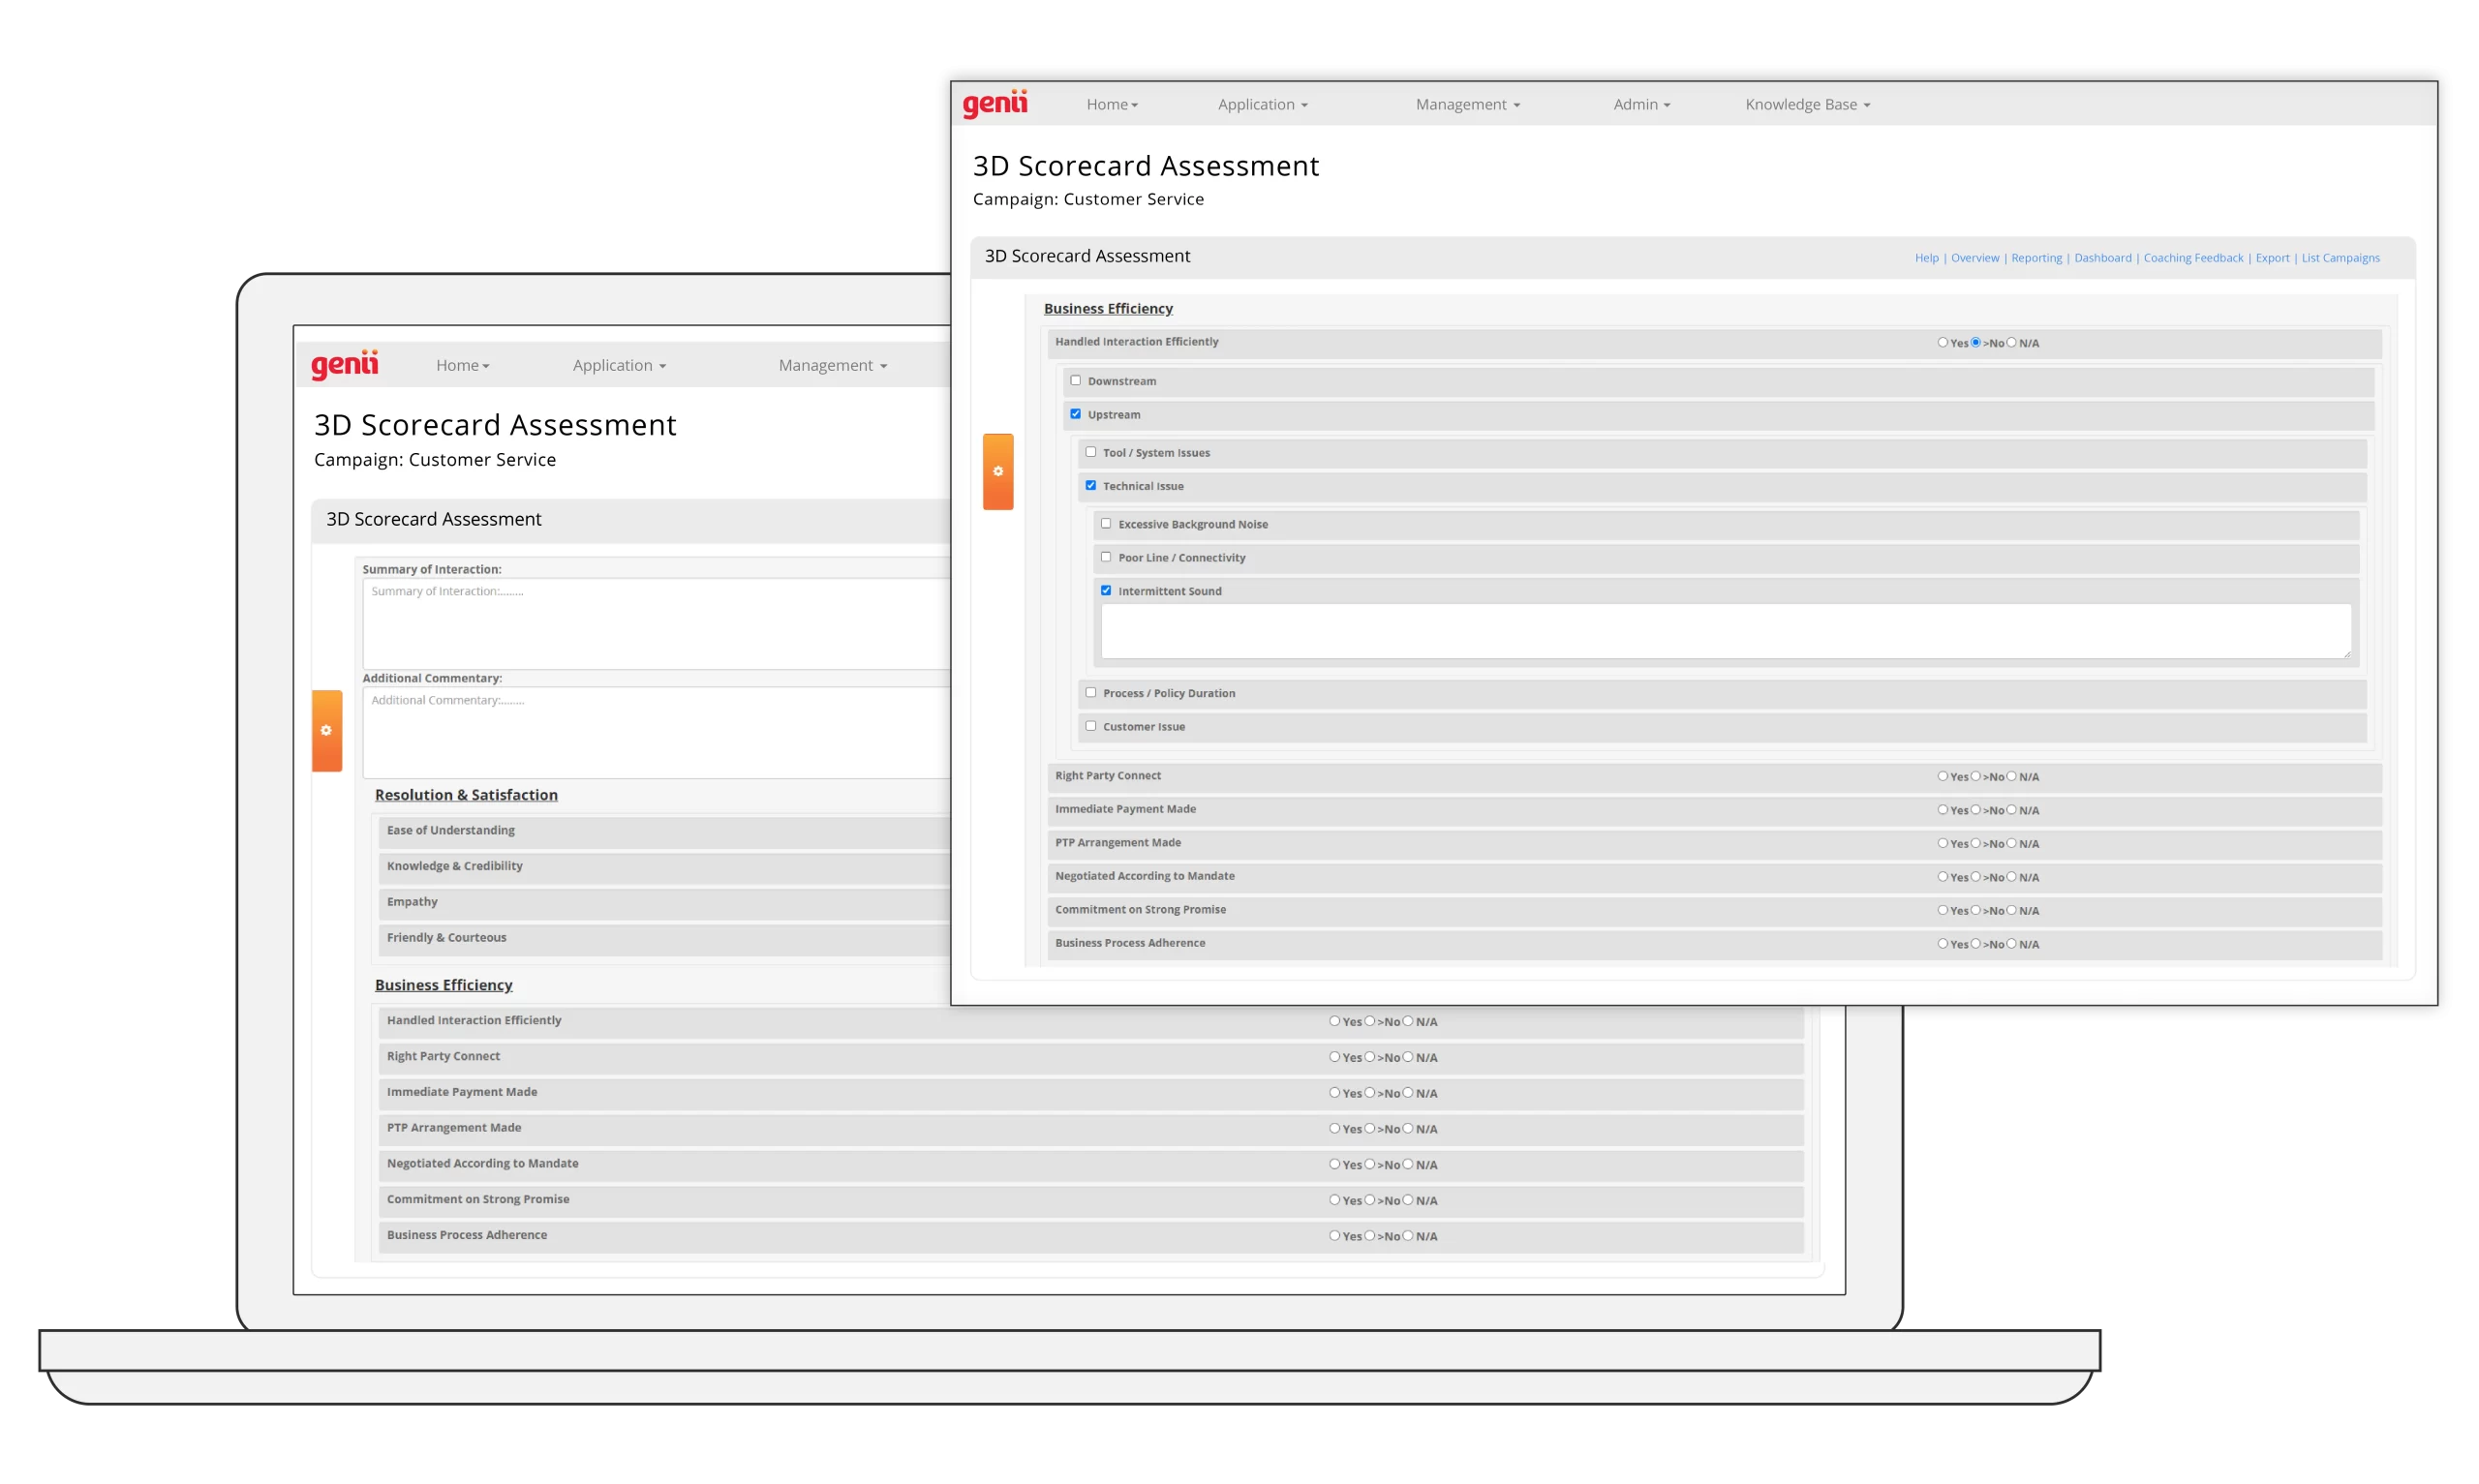Follow the List Campaigns link
Viewport: 2479px width, 1484px height.
[2340, 258]
